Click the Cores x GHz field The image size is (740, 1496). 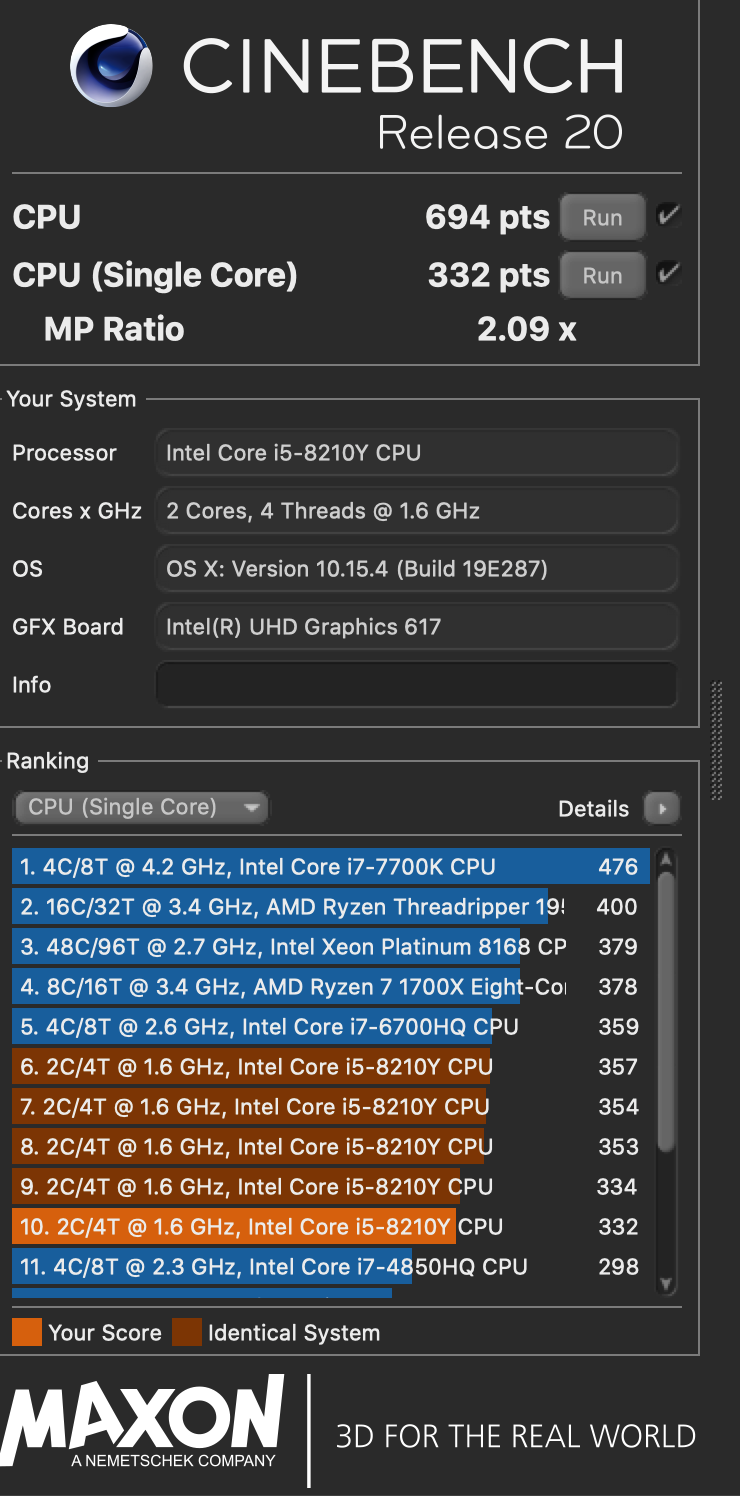[x=417, y=511]
